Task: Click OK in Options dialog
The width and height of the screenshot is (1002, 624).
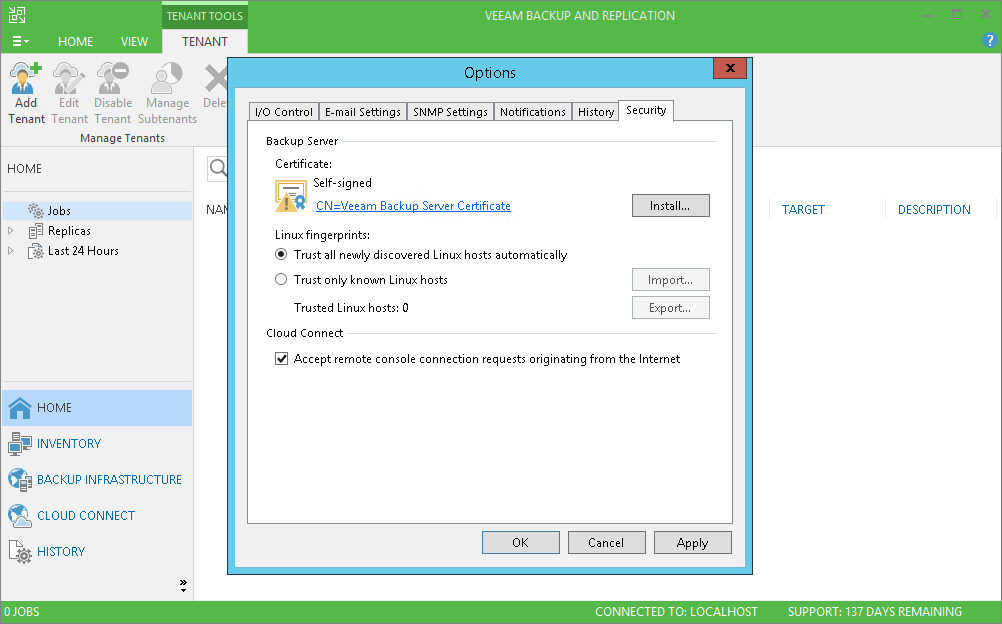Action: [520, 543]
